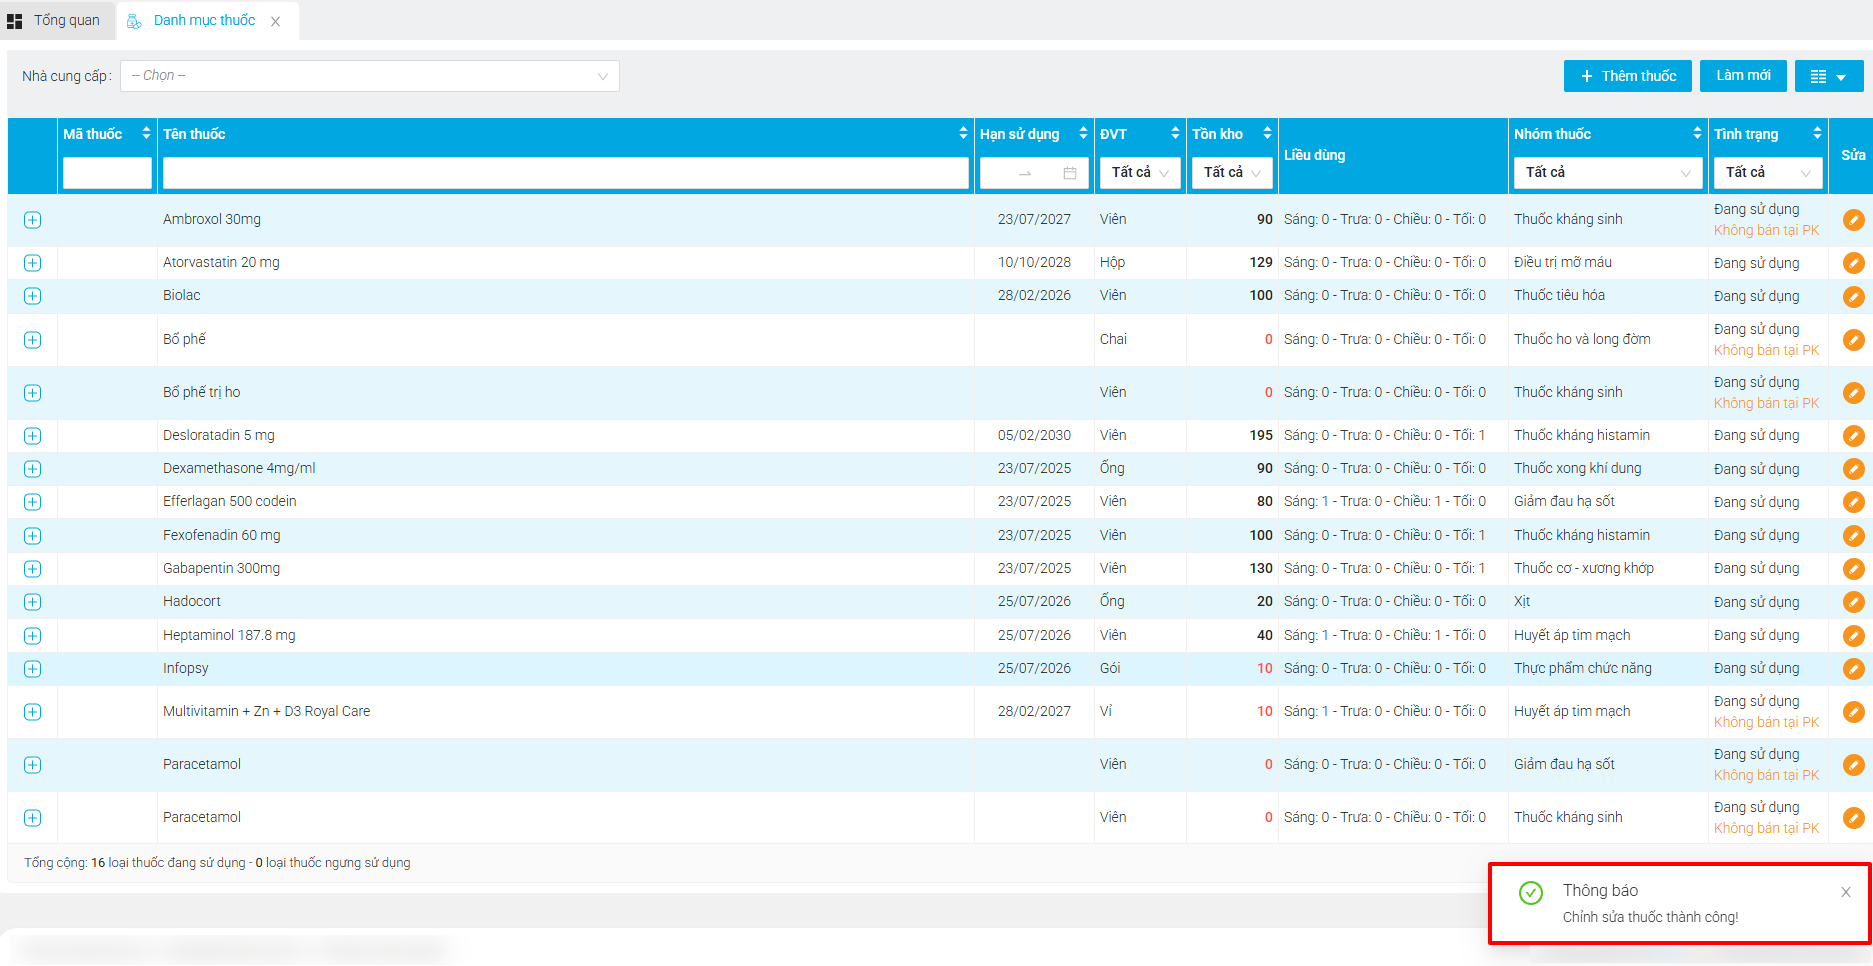Image resolution: width=1873 pixels, height=966 pixels.
Task: Switch to the Tổng quan tab
Action: [57, 21]
